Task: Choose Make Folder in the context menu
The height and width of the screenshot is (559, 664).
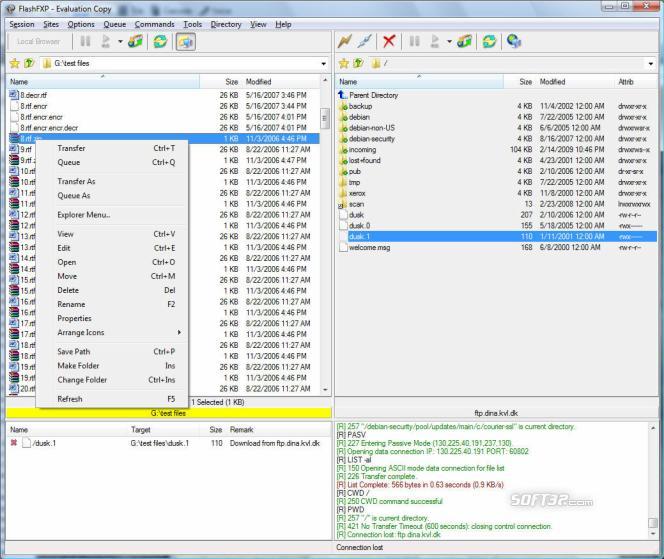Action: coord(113,365)
